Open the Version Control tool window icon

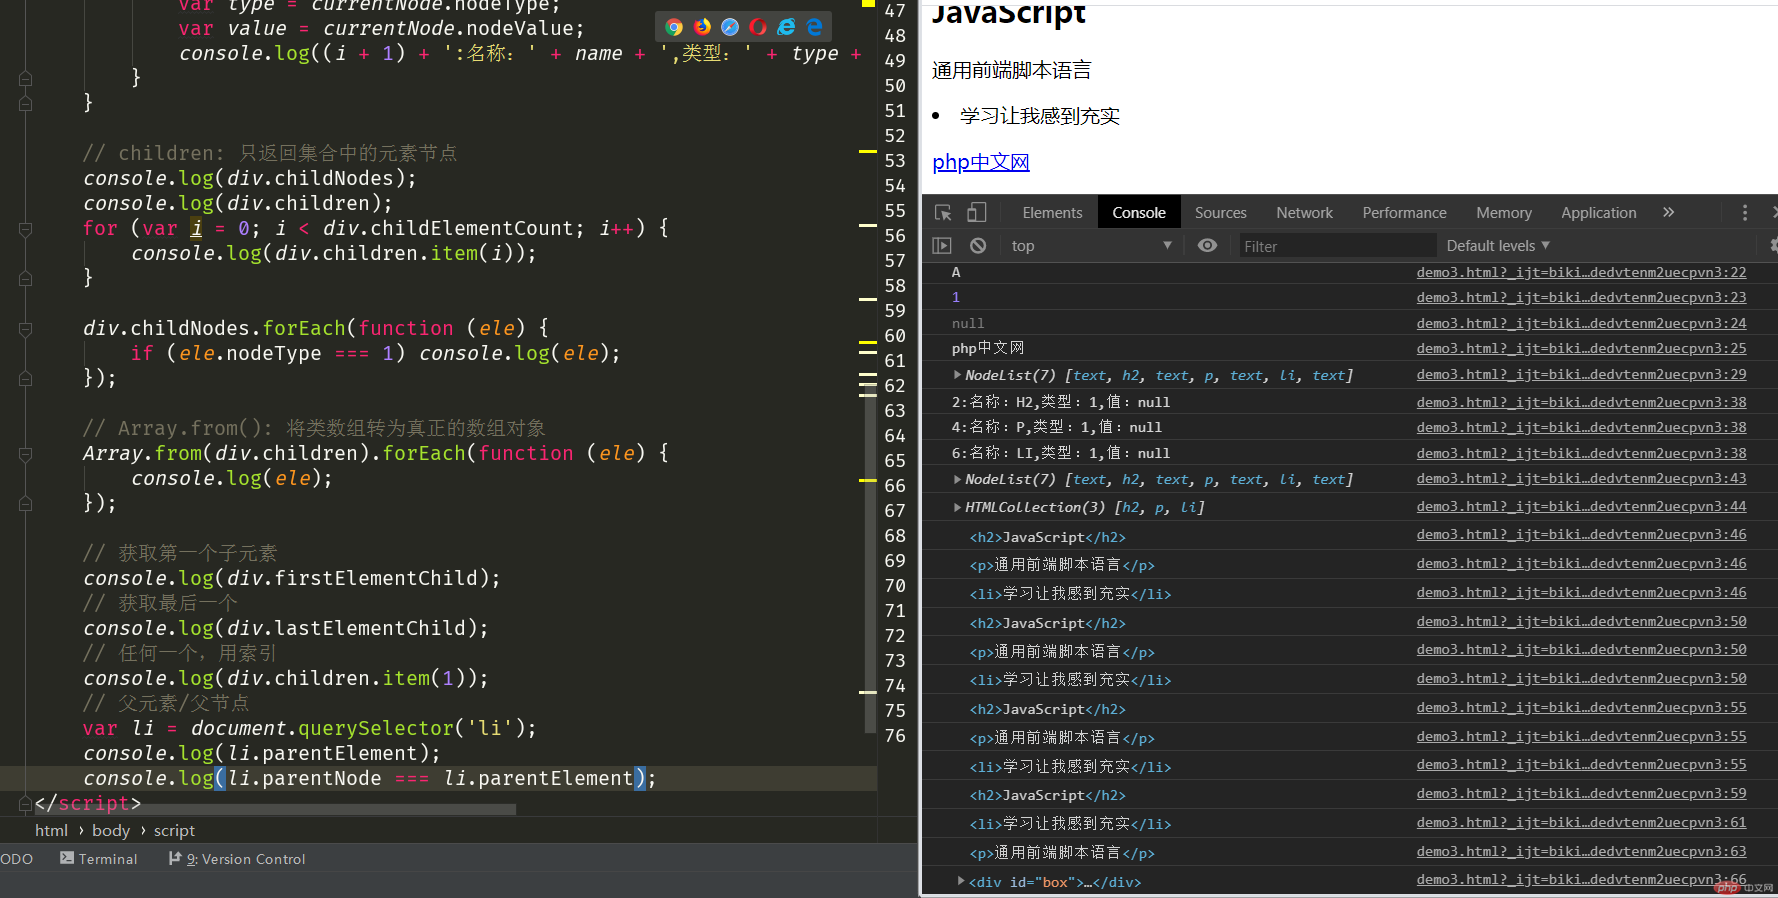pos(175,858)
